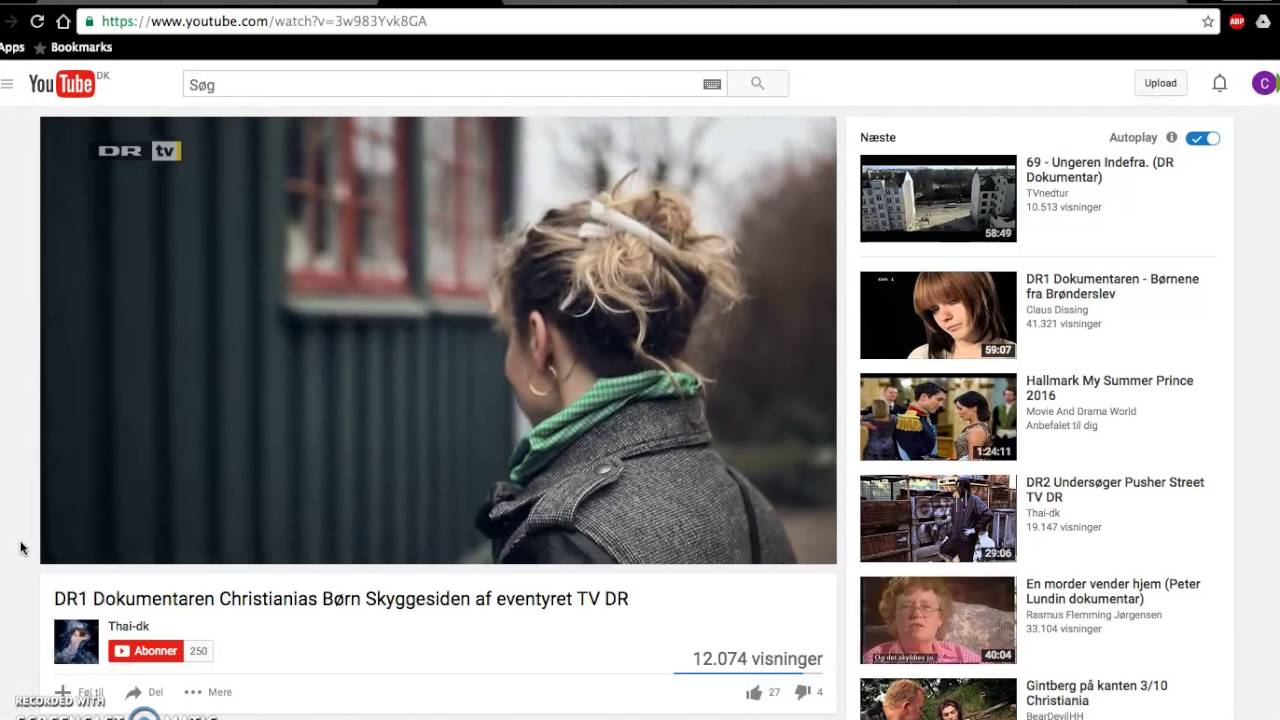Open the Bookmarks folder in the bookmarks bar
The width and height of the screenshot is (1280, 720).
(72, 47)
